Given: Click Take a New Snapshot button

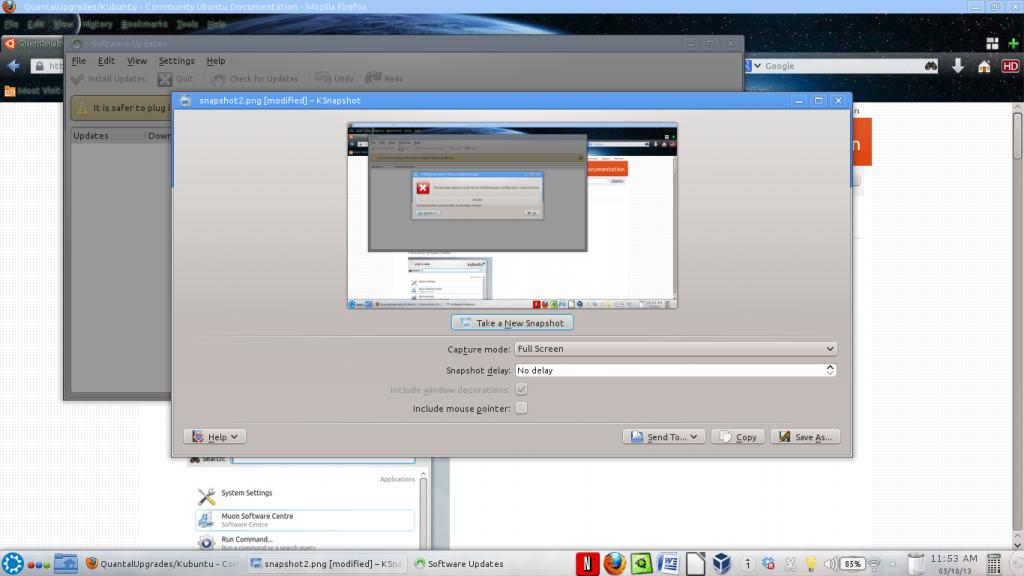Looking at the screenshot, I should [512, 323].
